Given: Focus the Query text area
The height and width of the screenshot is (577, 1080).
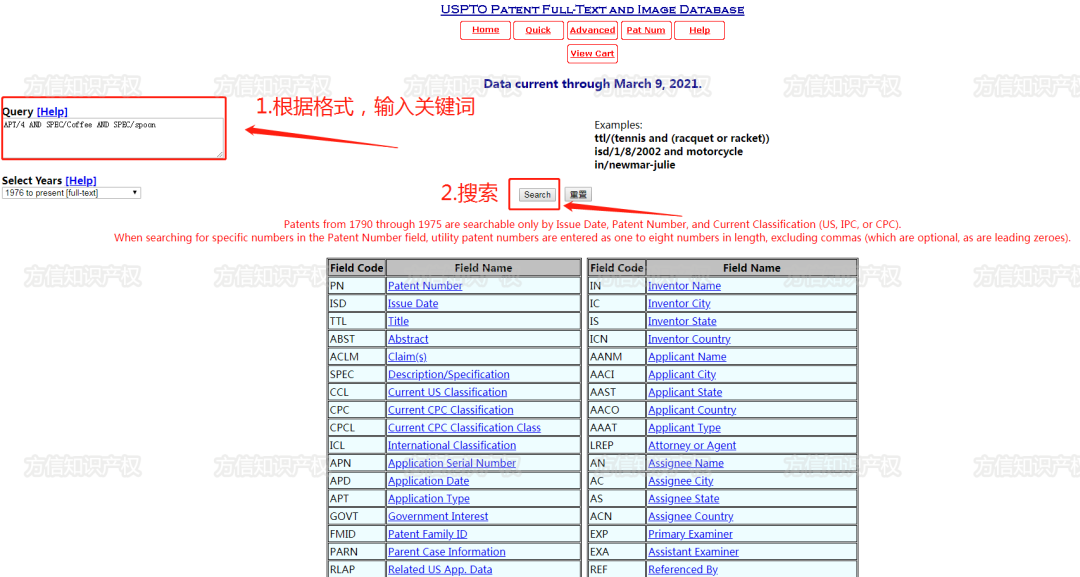Looking at the screenshot, I should pos(113,138).
